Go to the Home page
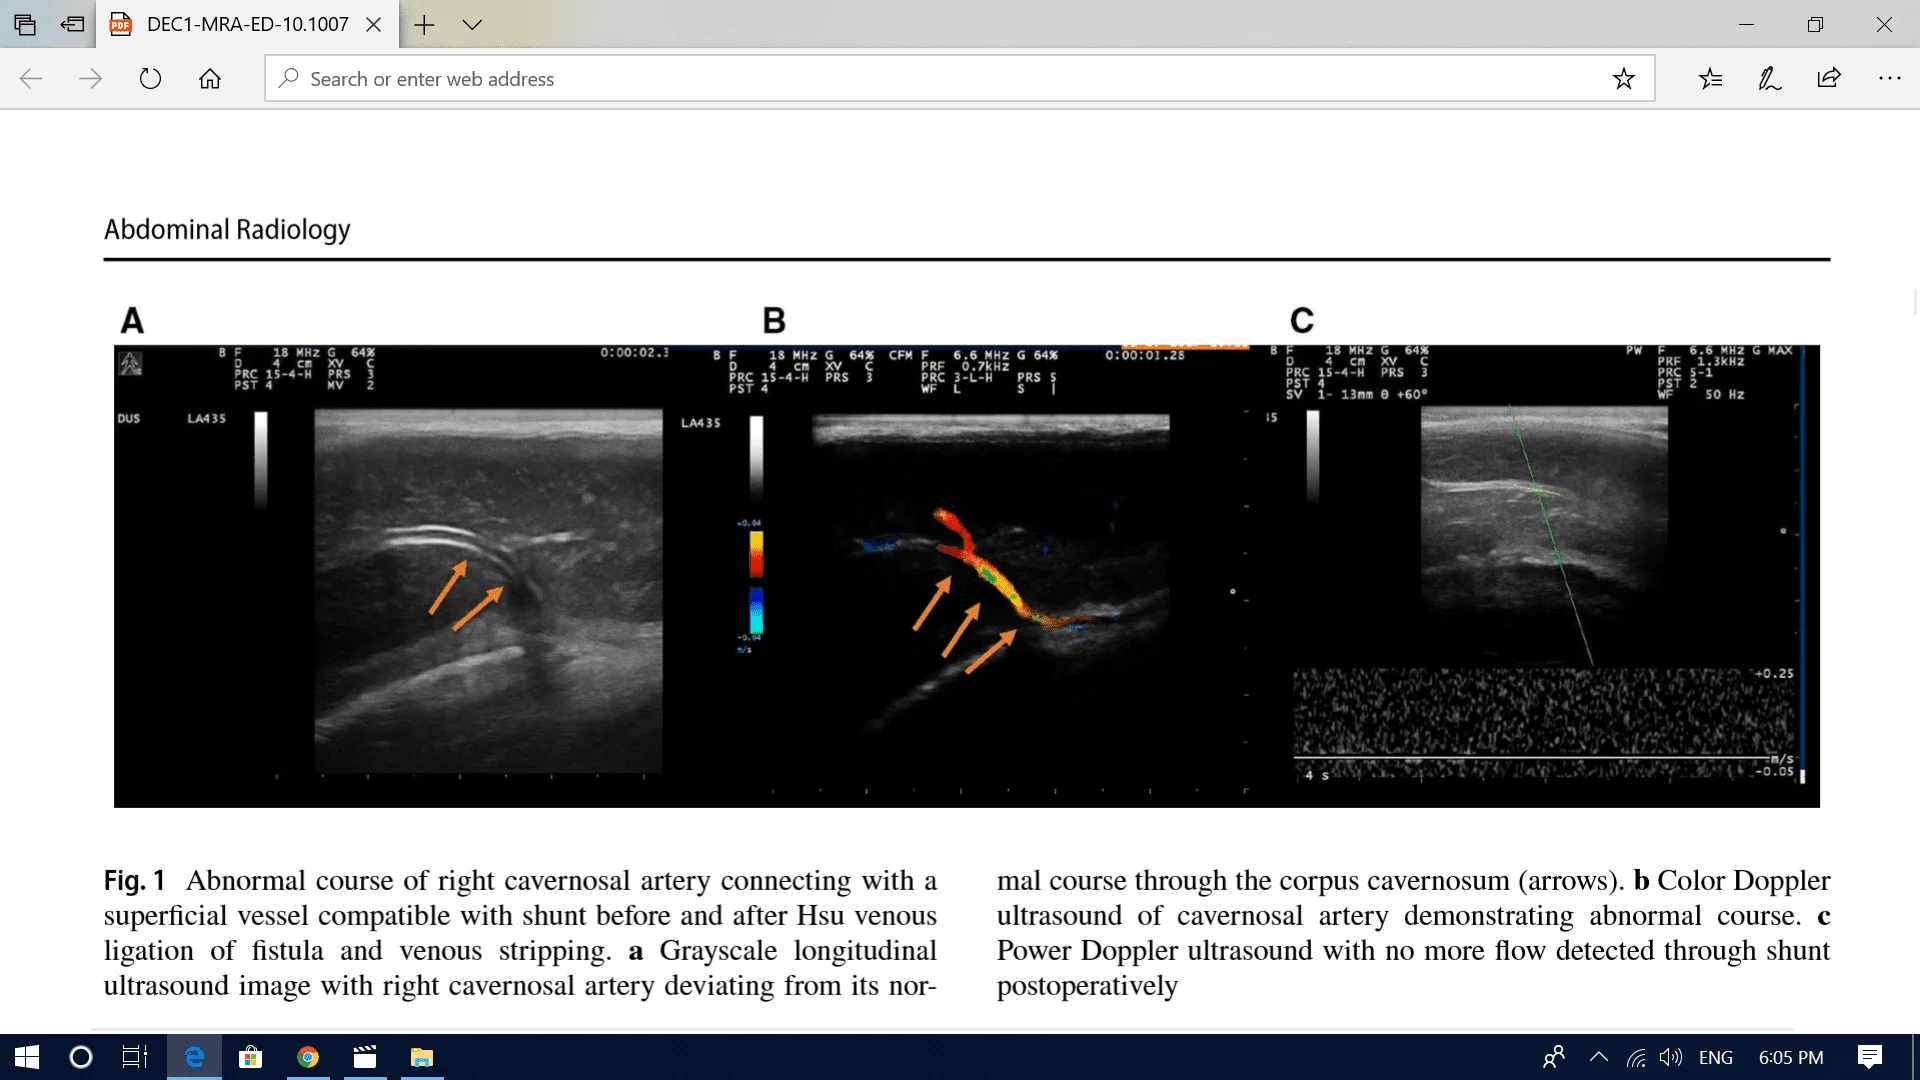Viewport: 1920px width, 1080px height. click(x=210, y=79)
